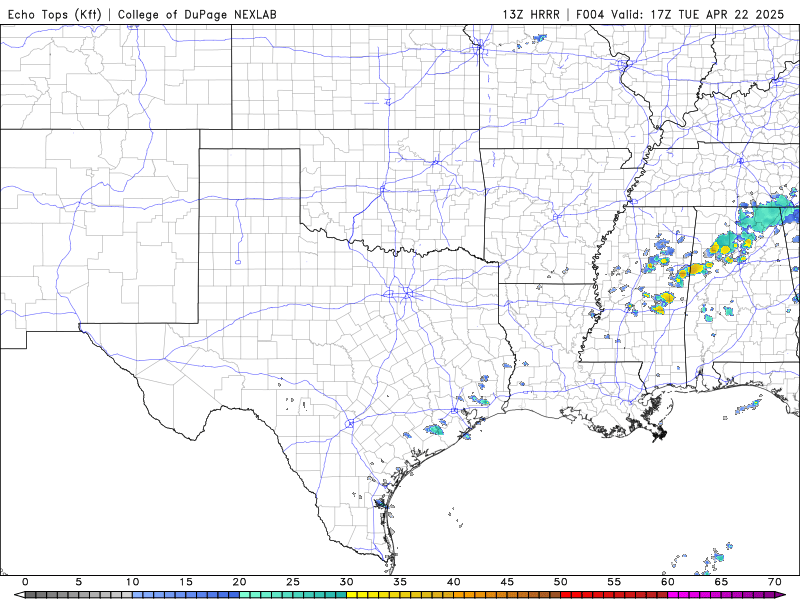
Task: Click the colorbar label '25'
Action: click(x=293, y=582)
